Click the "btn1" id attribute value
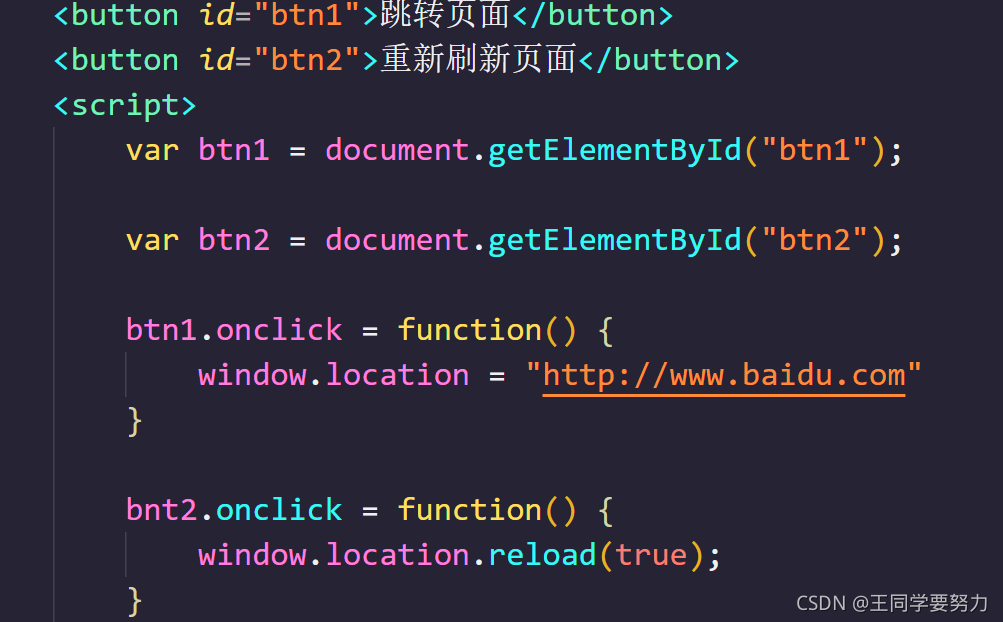The image size is (1003, 622). [x=306, y=15]
